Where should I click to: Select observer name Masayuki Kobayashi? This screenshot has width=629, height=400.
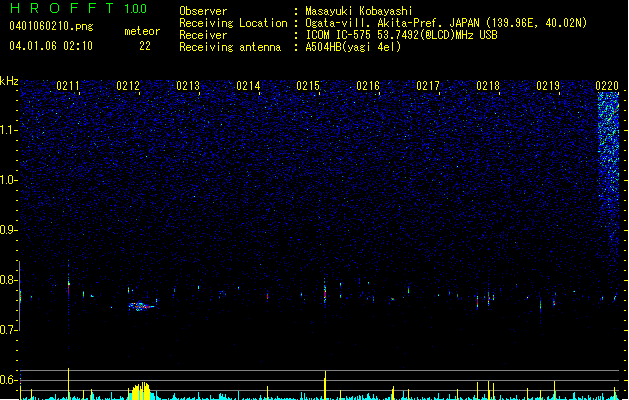pyautogui.click(x=359, y=11)
